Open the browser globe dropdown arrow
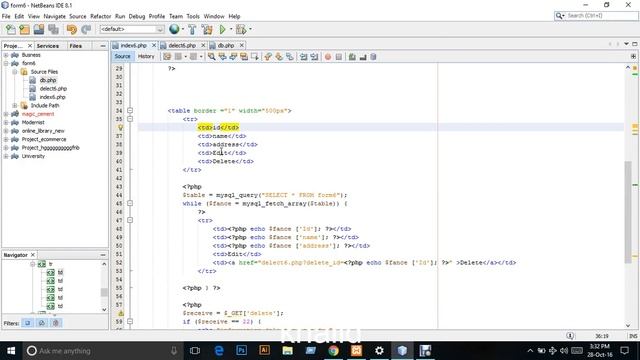The image size is (640, 360). click(x=182, y=29)
